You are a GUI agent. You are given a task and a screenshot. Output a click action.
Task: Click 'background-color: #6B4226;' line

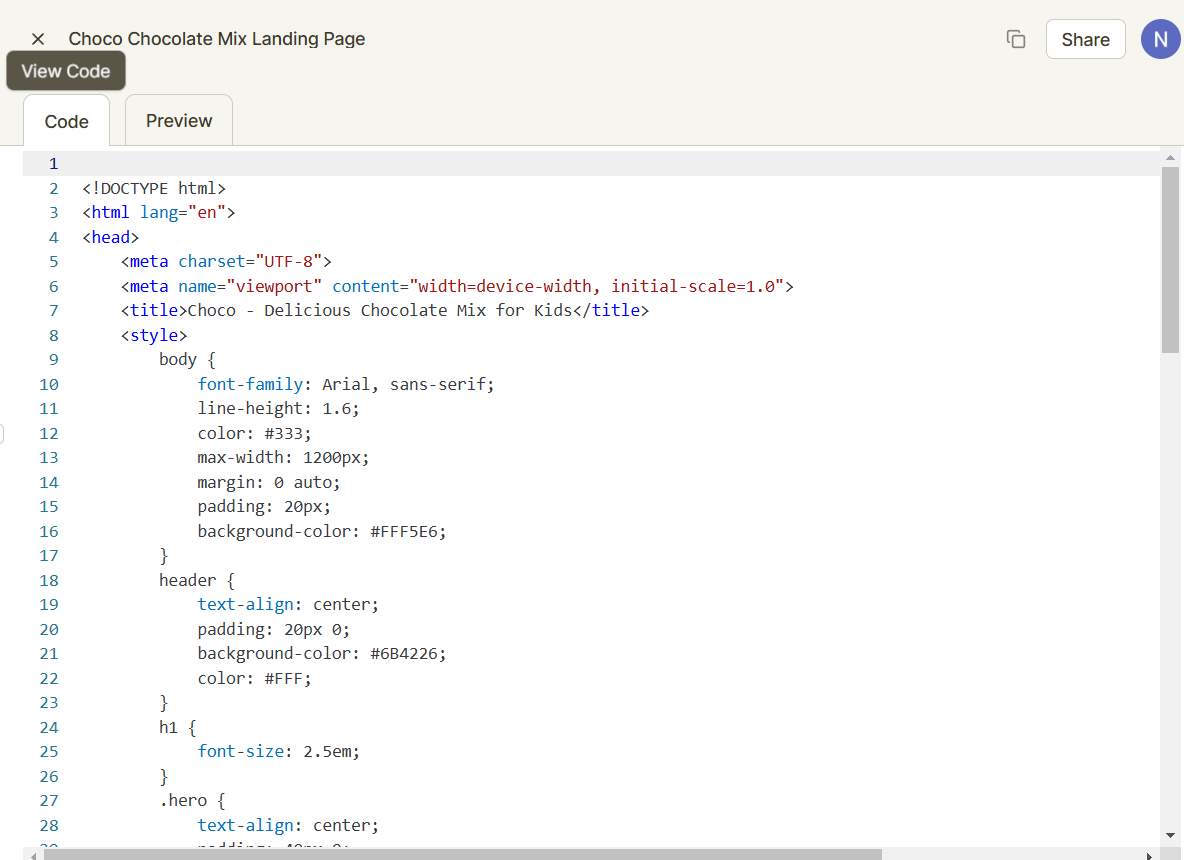point(322,653)
